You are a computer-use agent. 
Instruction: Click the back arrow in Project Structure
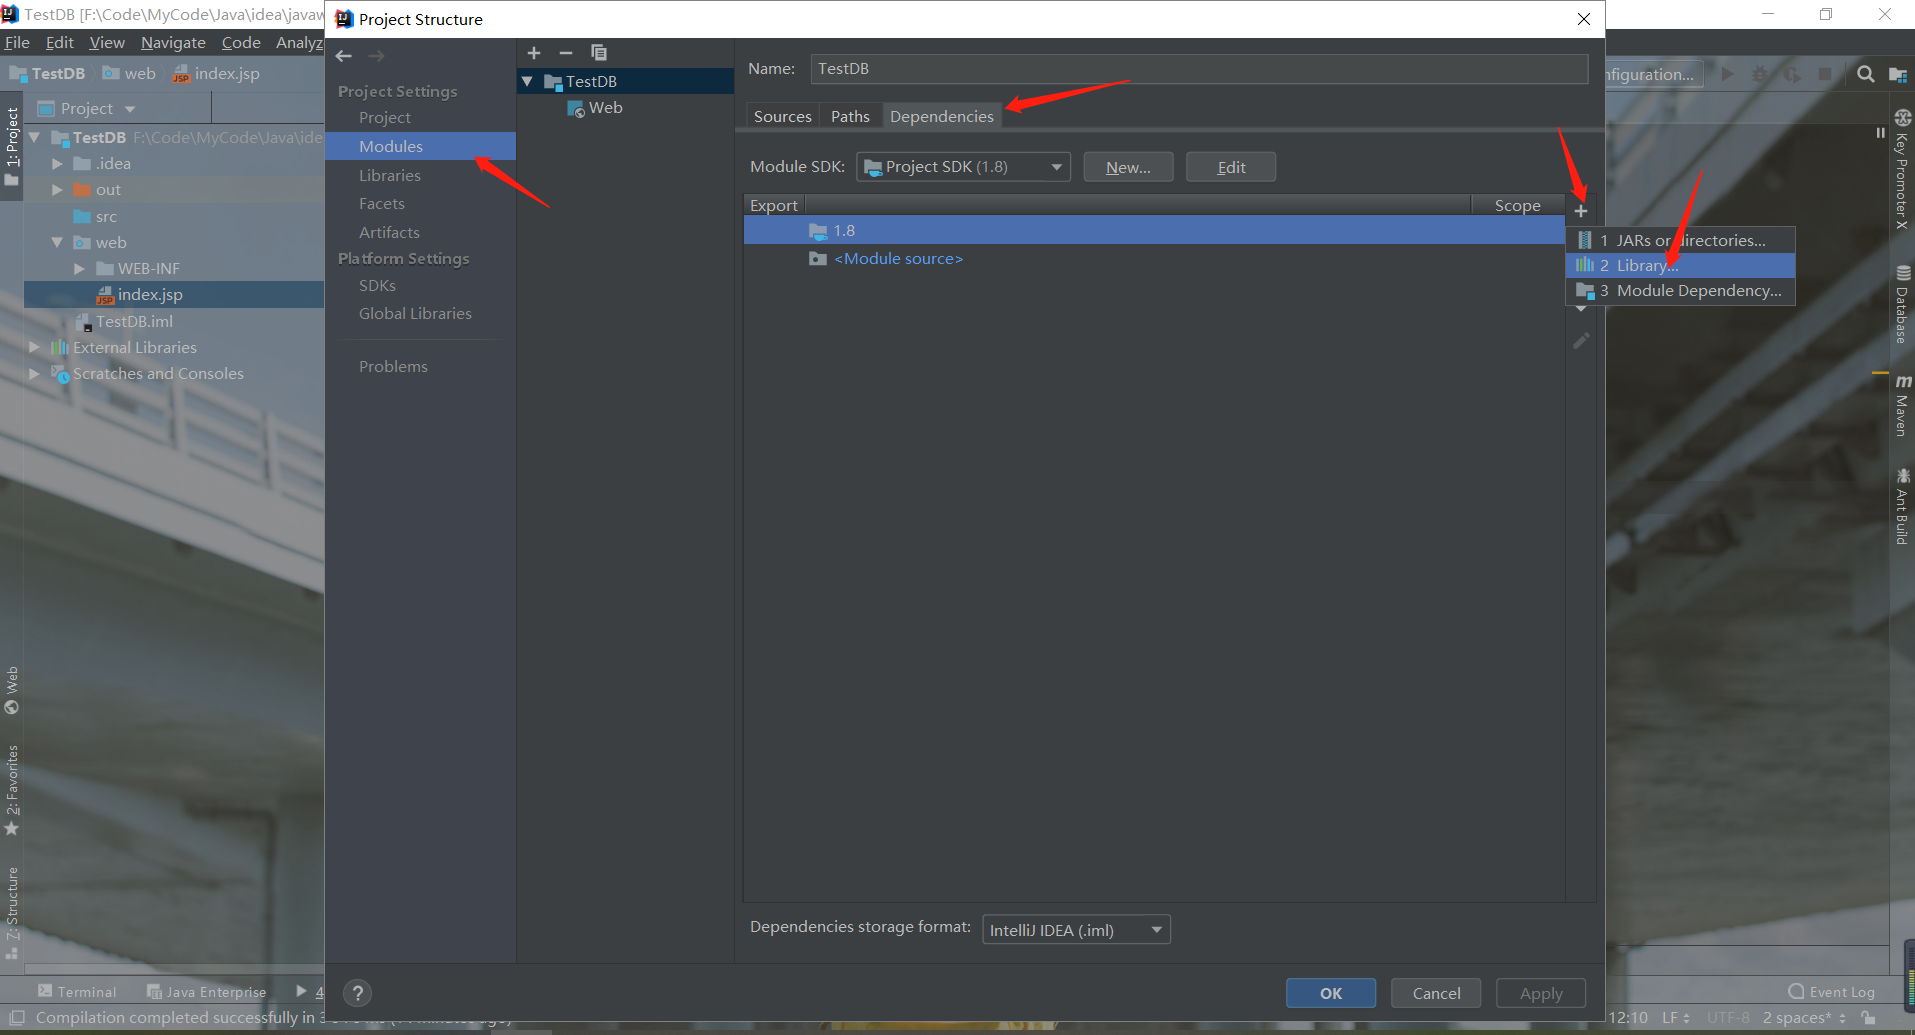[x=344, y=56]
